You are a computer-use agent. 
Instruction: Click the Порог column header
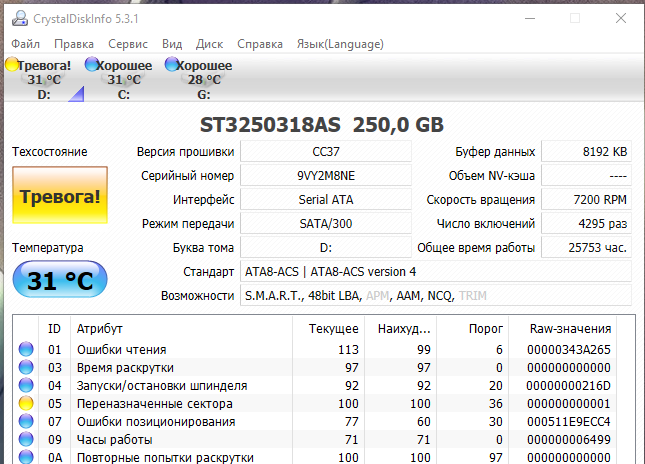tap(473, 329)
